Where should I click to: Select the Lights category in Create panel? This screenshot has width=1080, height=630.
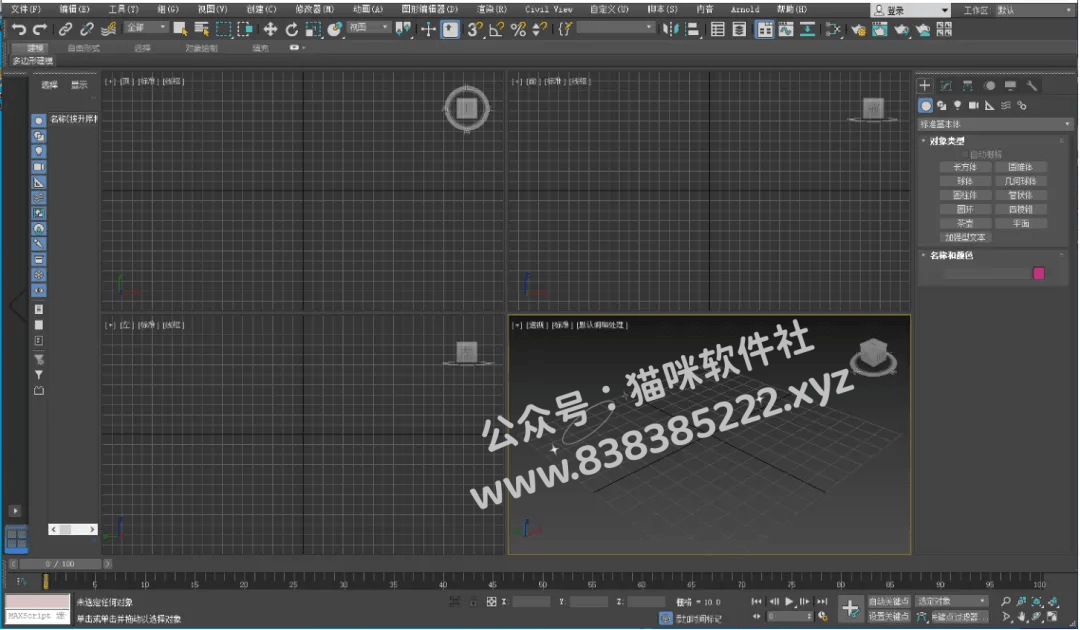pyautogui.click(x=957, y=105)
